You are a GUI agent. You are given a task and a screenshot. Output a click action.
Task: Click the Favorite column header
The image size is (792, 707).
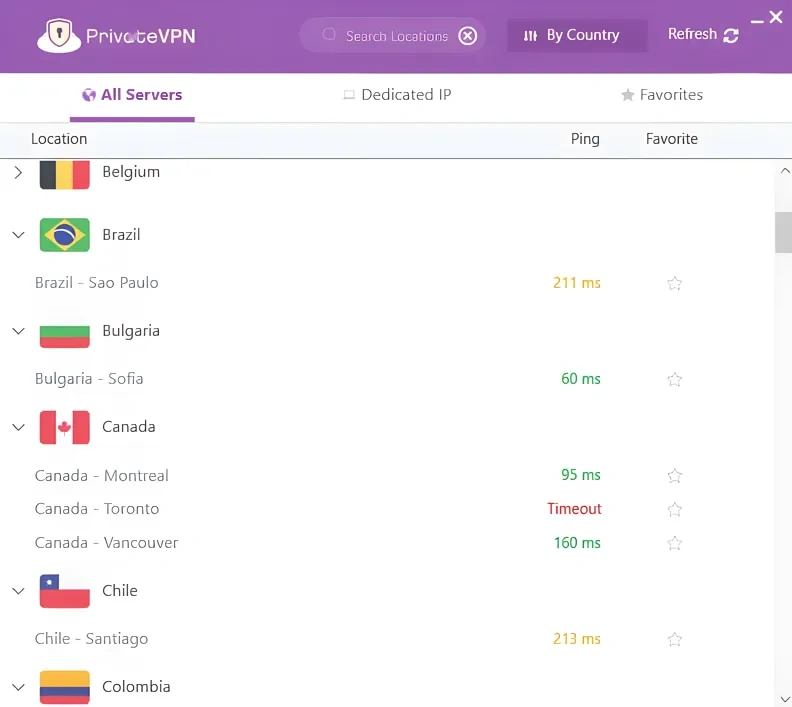point(671,139)
